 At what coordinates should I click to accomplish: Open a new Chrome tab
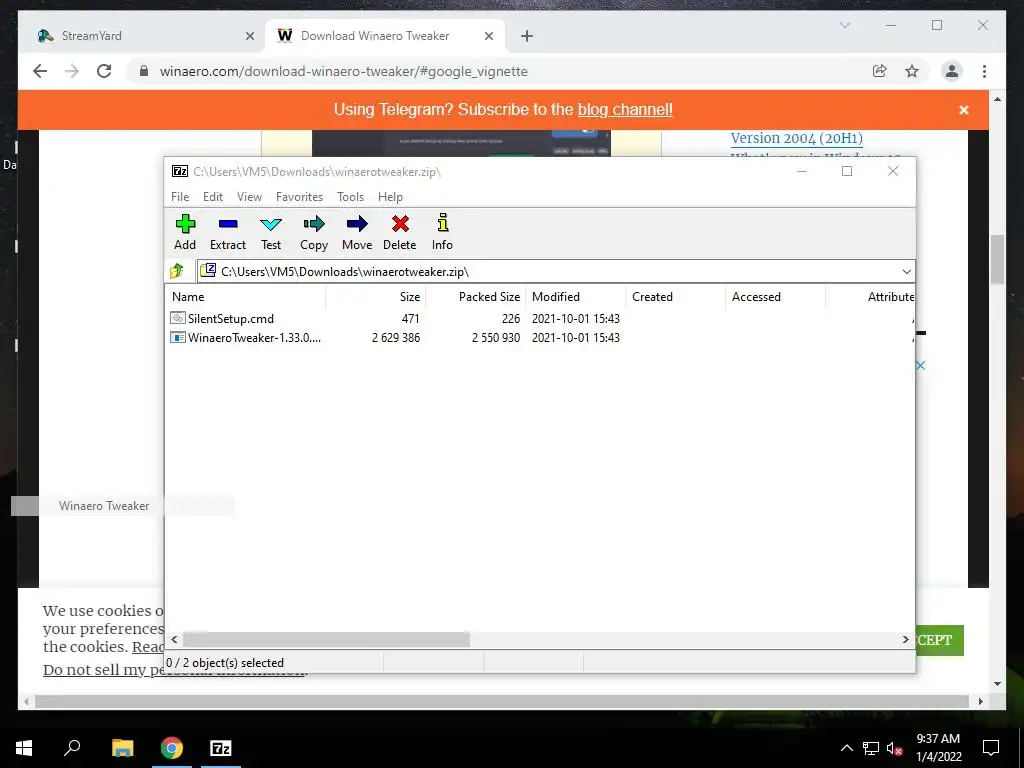(527, 37)
